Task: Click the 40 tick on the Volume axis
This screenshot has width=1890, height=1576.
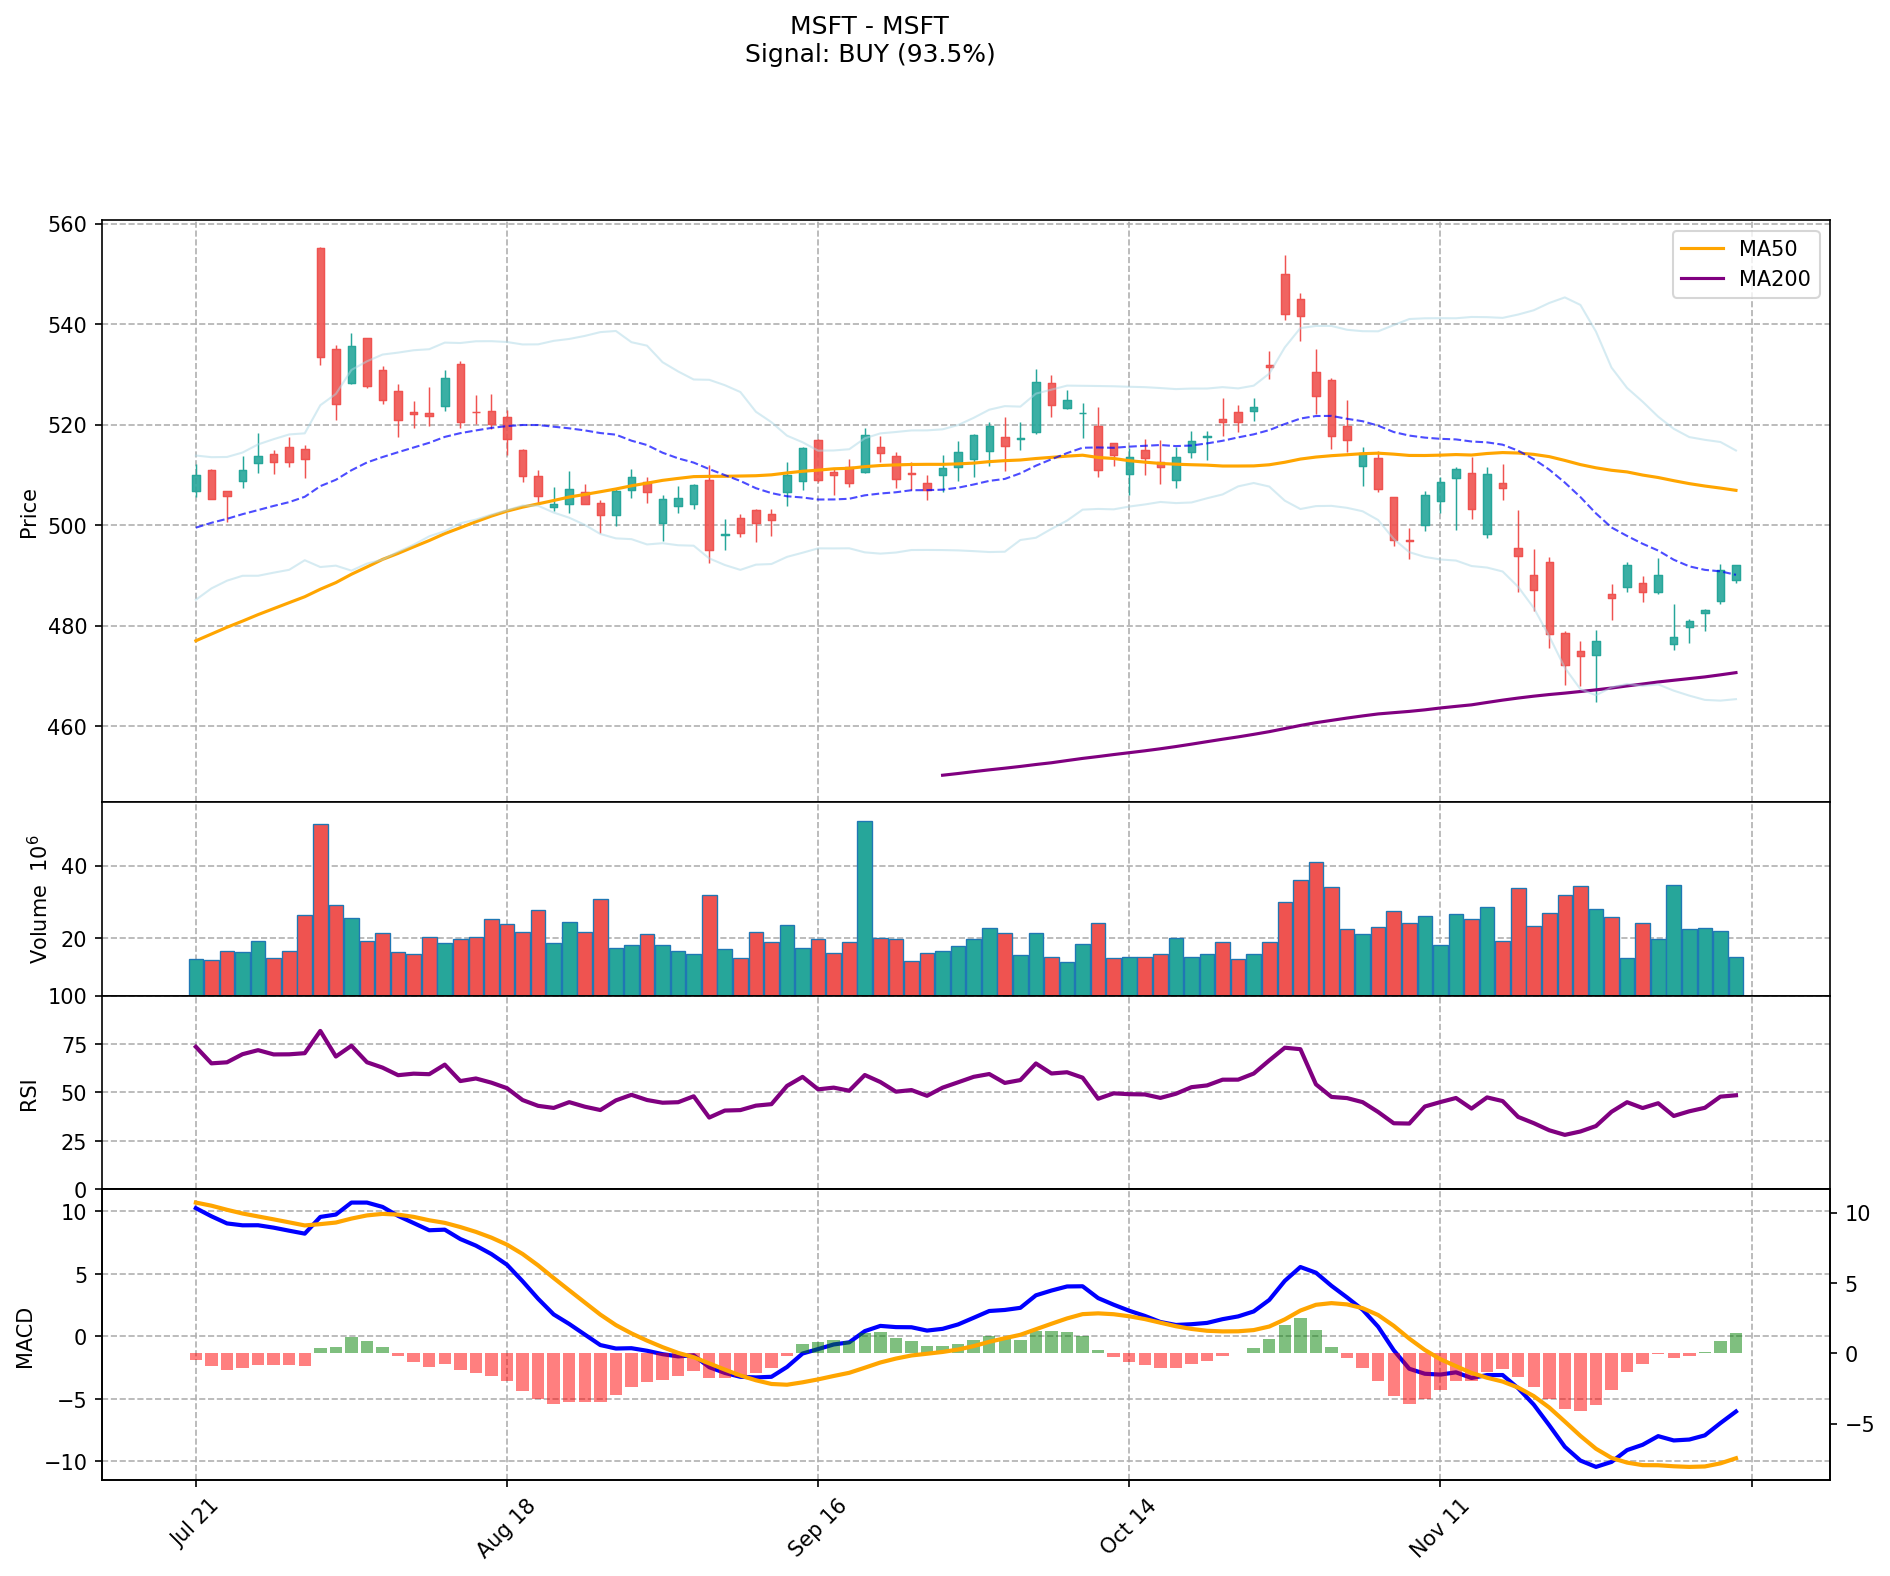Action: point(76,866)
